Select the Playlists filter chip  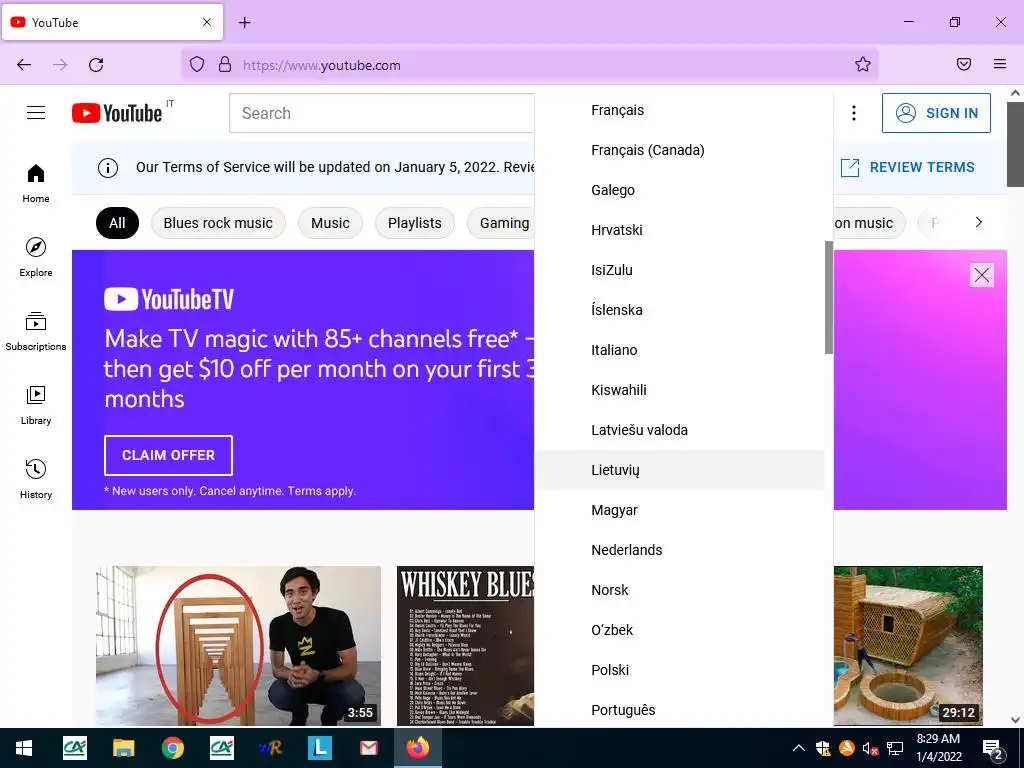pos(415,223)
